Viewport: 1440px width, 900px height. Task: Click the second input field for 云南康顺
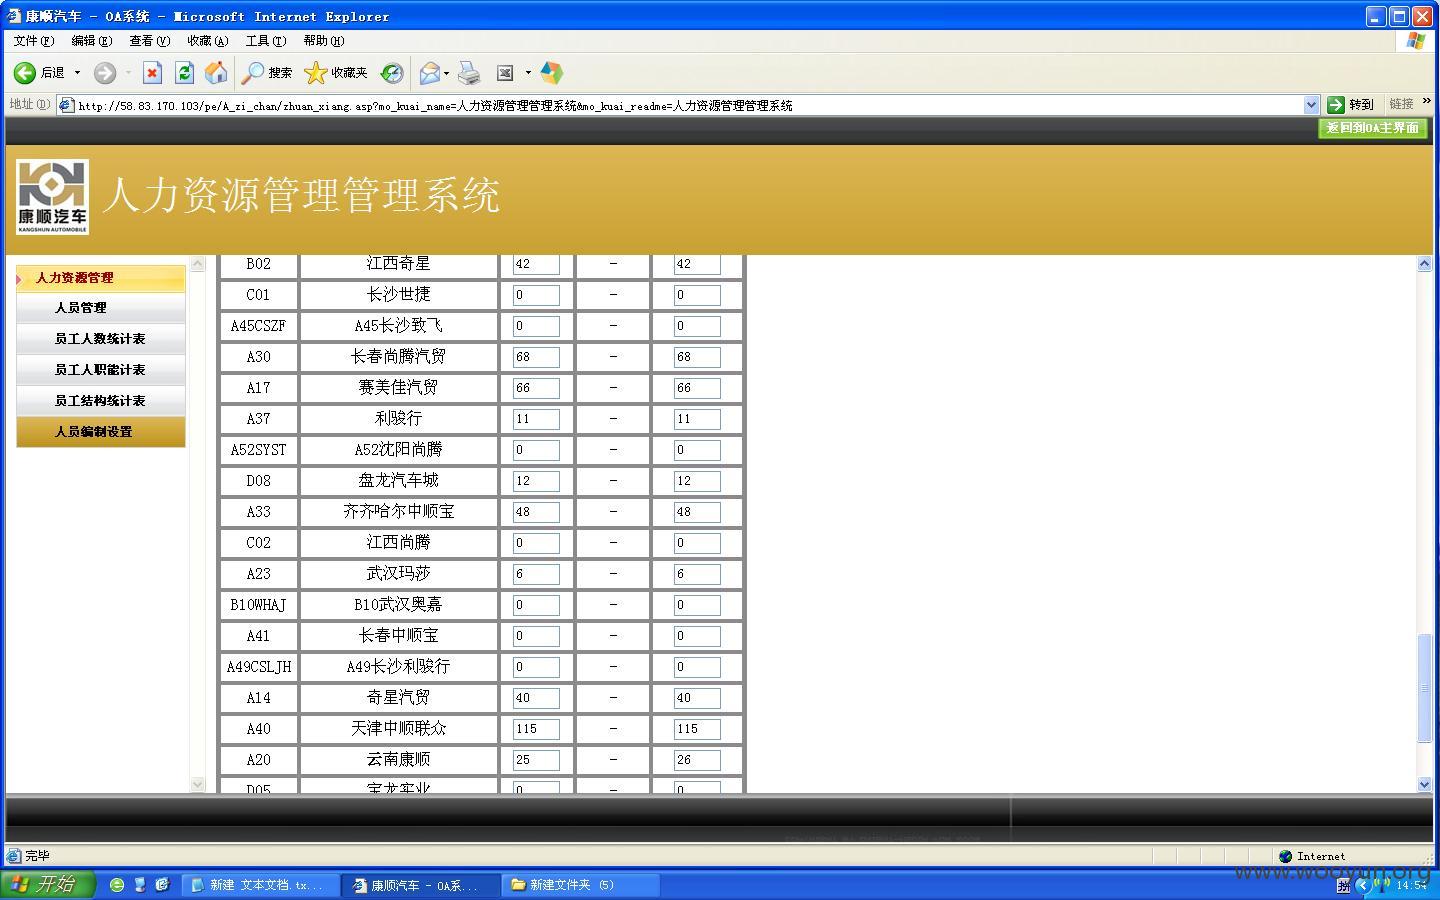tap(697, 760)
